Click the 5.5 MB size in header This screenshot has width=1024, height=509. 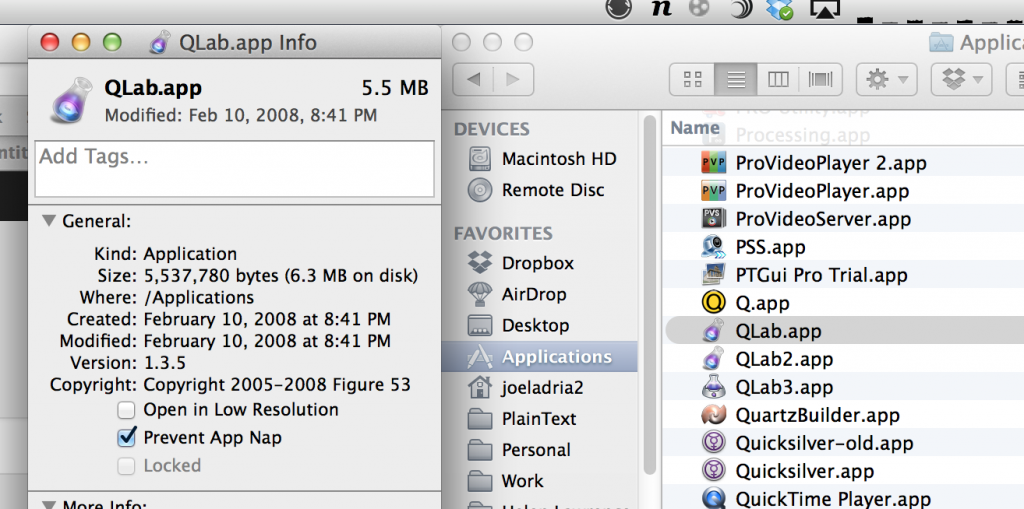click(x=395, y=88)
